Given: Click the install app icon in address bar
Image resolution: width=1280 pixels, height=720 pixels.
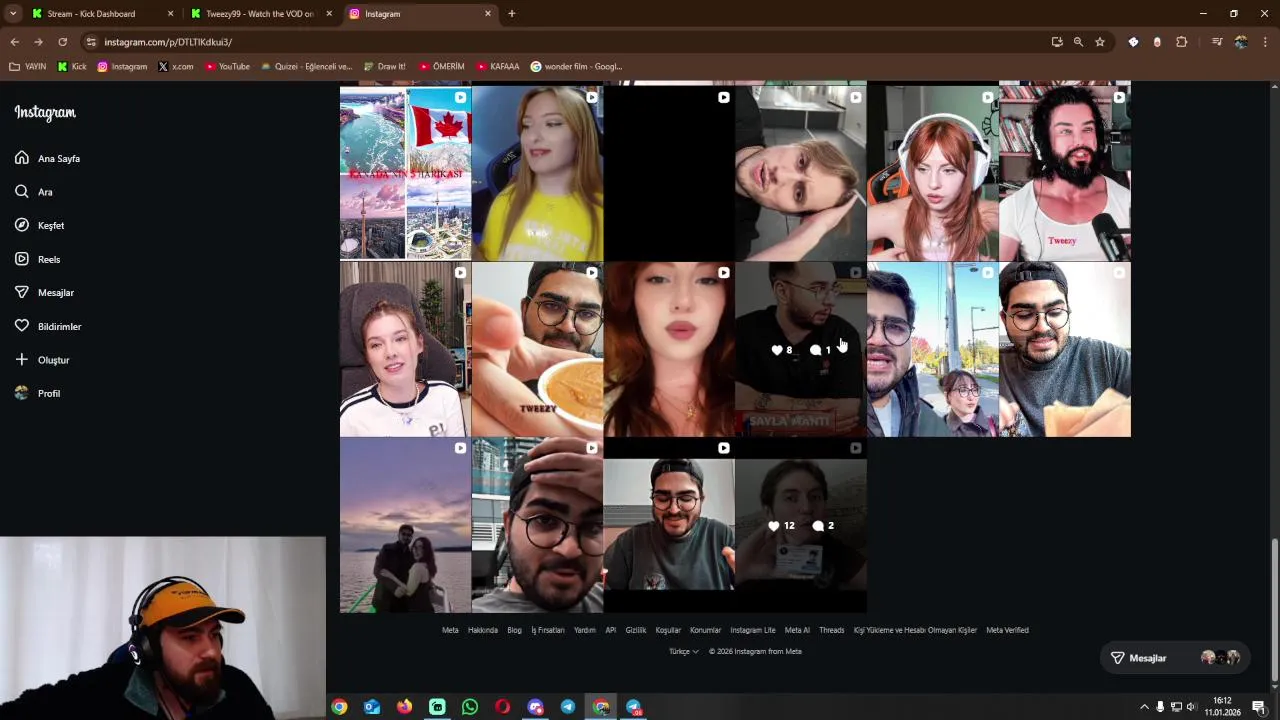Looking at the screenshot, I should coord(1057,42).
